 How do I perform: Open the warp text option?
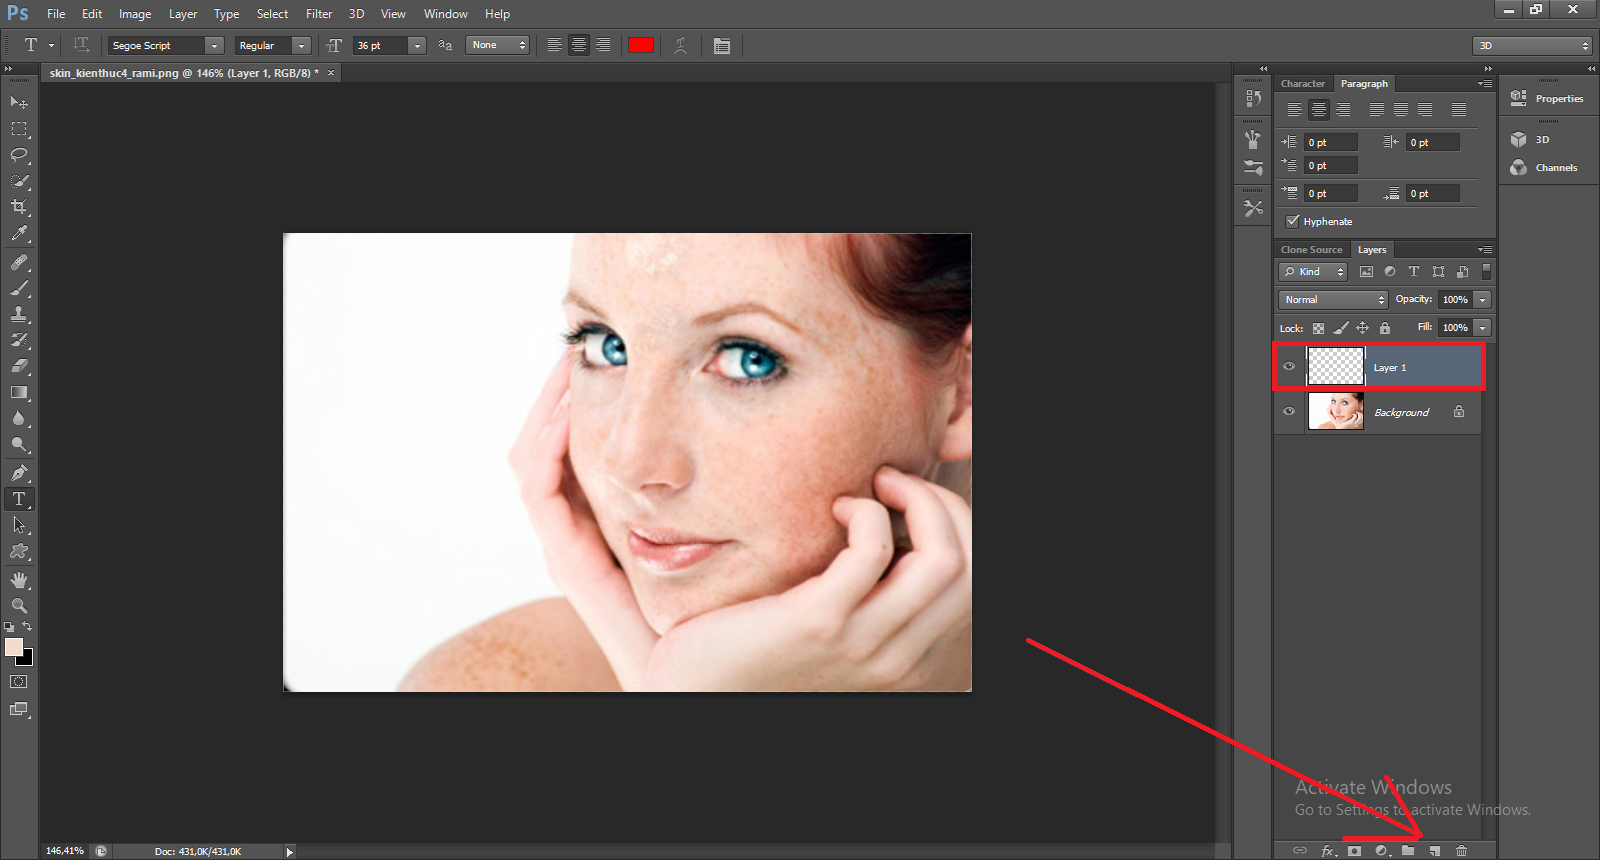[x=681, y=46]
